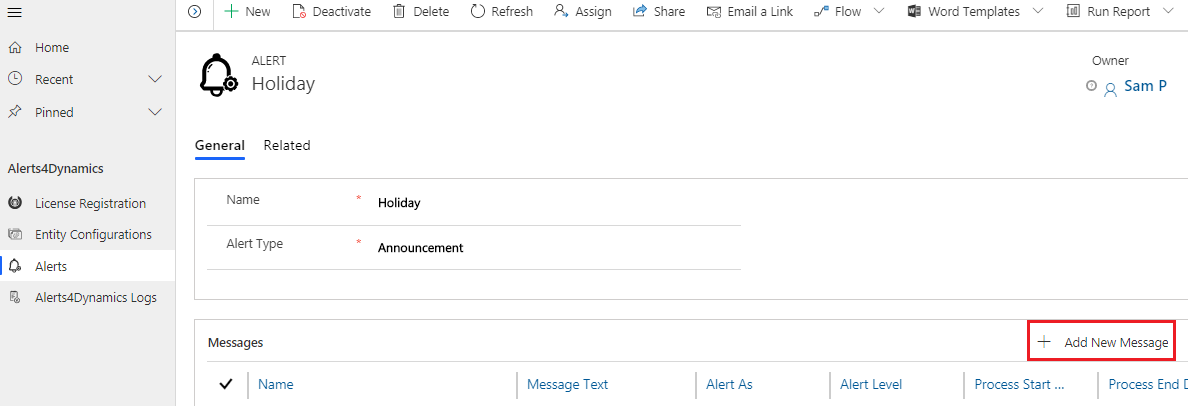Expand the Pinned section chevron
This screenshot has width=1188, height=406.
click(x=155, y=112)
